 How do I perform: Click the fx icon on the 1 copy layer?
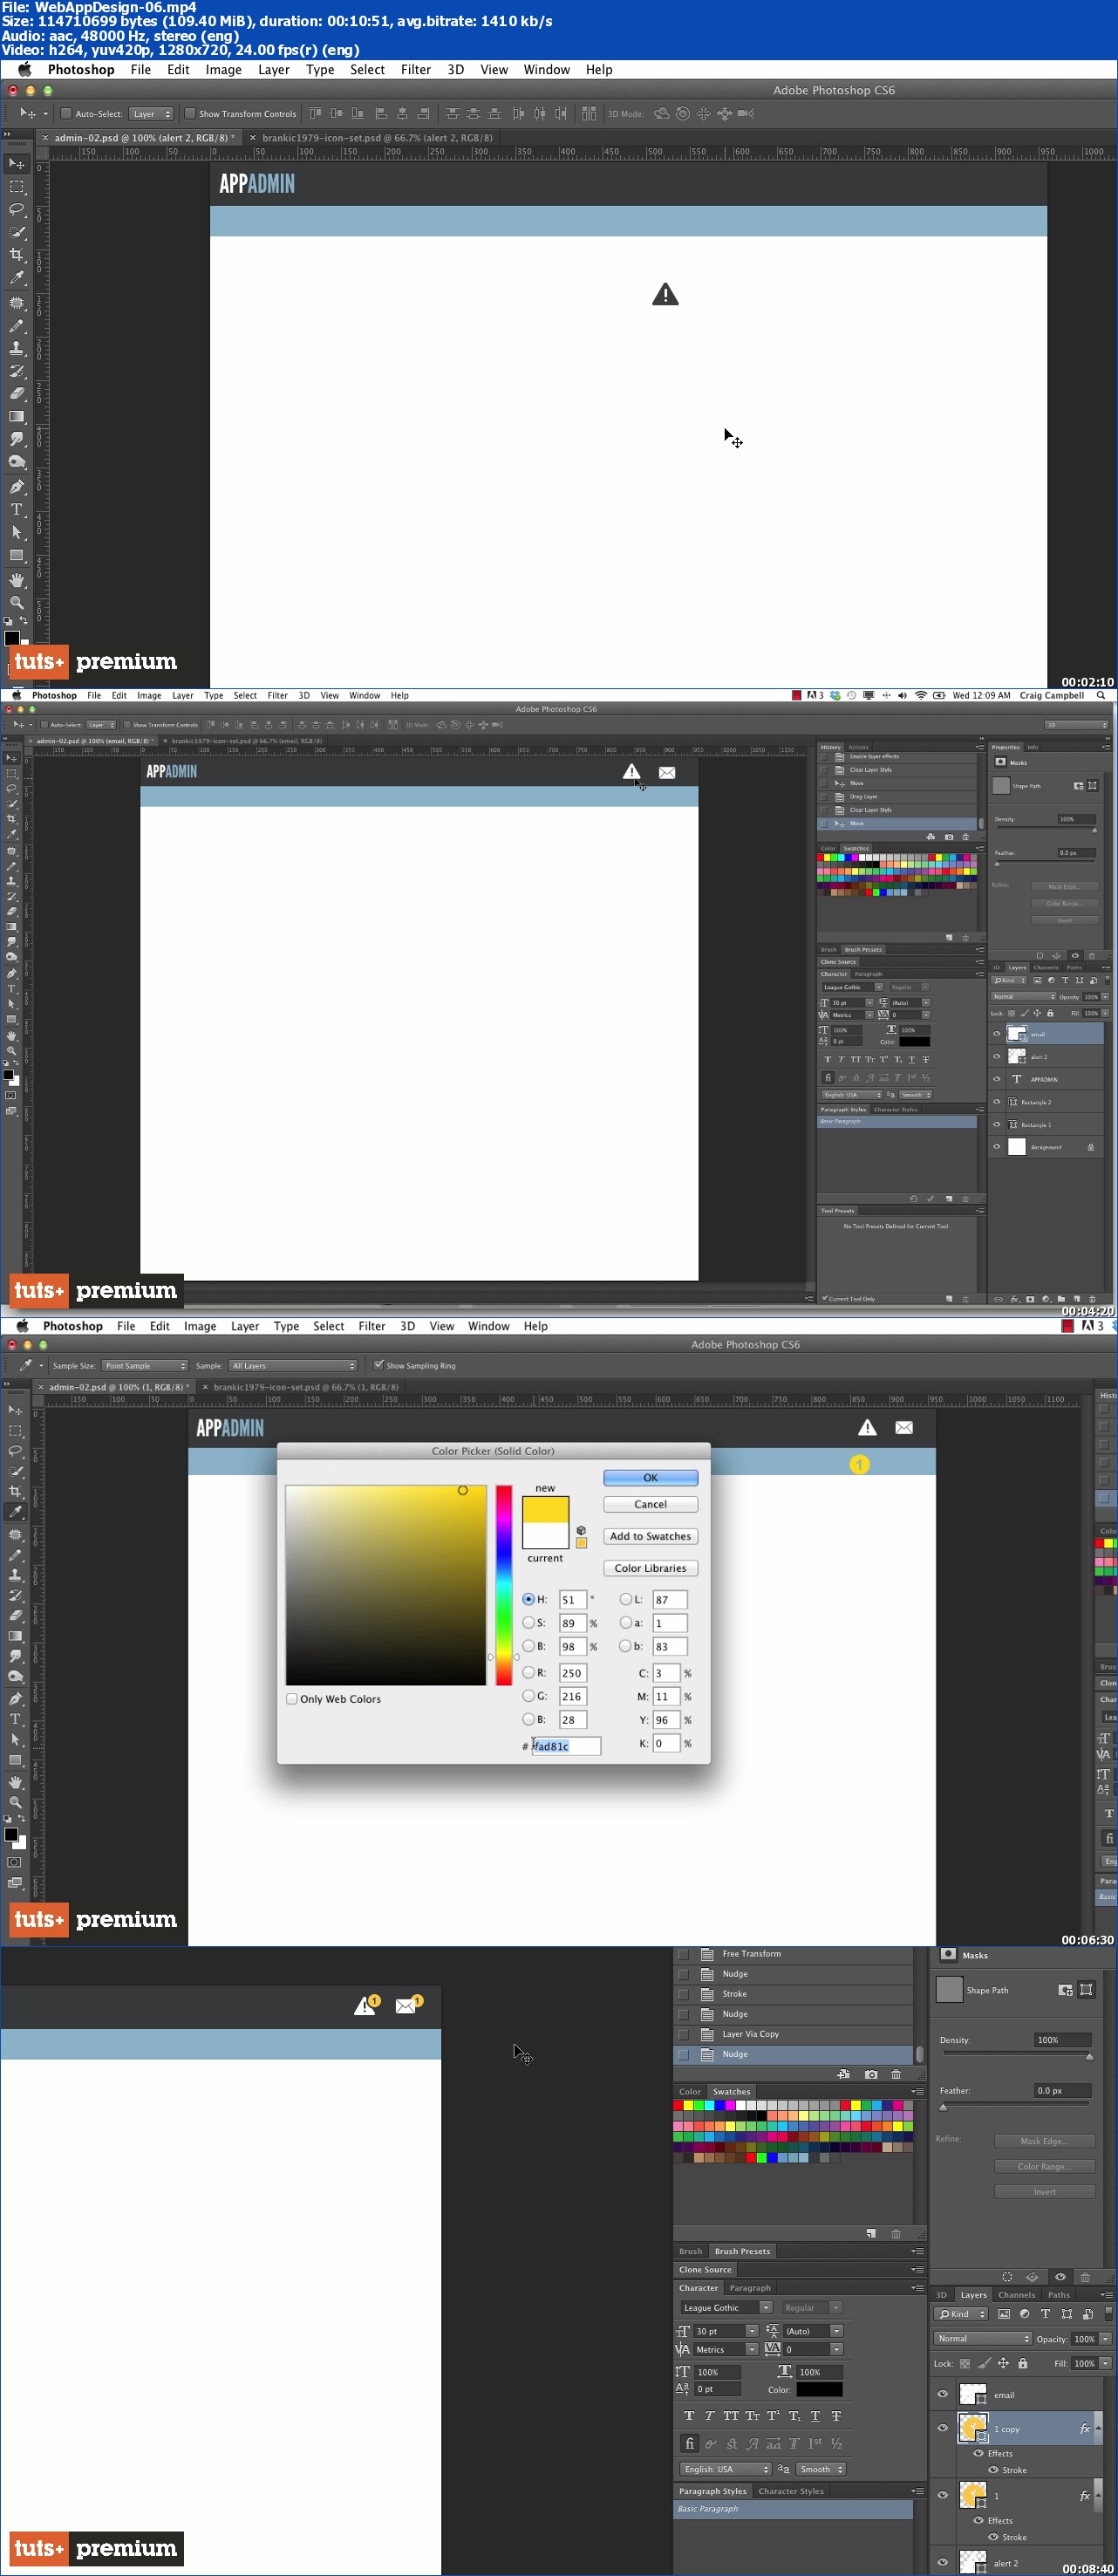(x=1085, y=2429)
